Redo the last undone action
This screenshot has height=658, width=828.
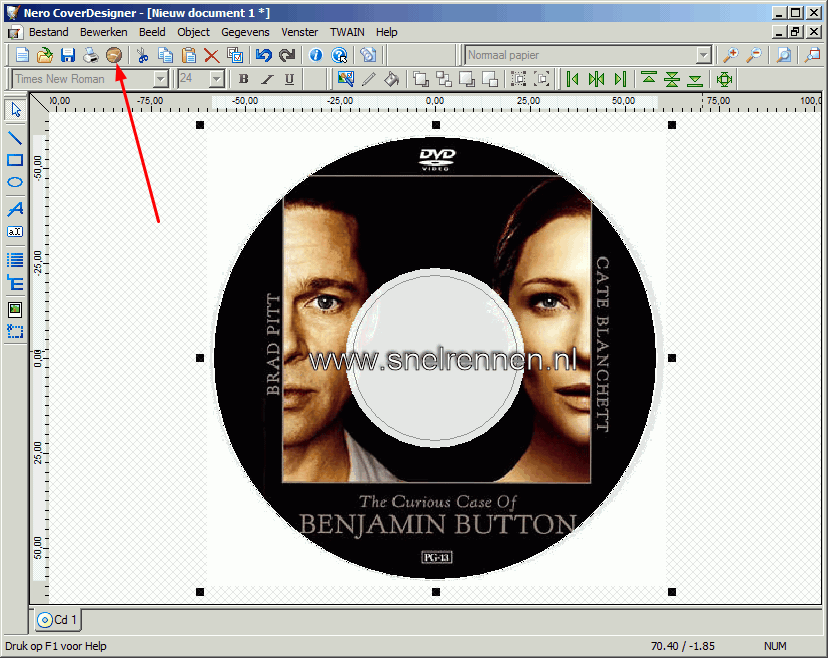(287, 55)
